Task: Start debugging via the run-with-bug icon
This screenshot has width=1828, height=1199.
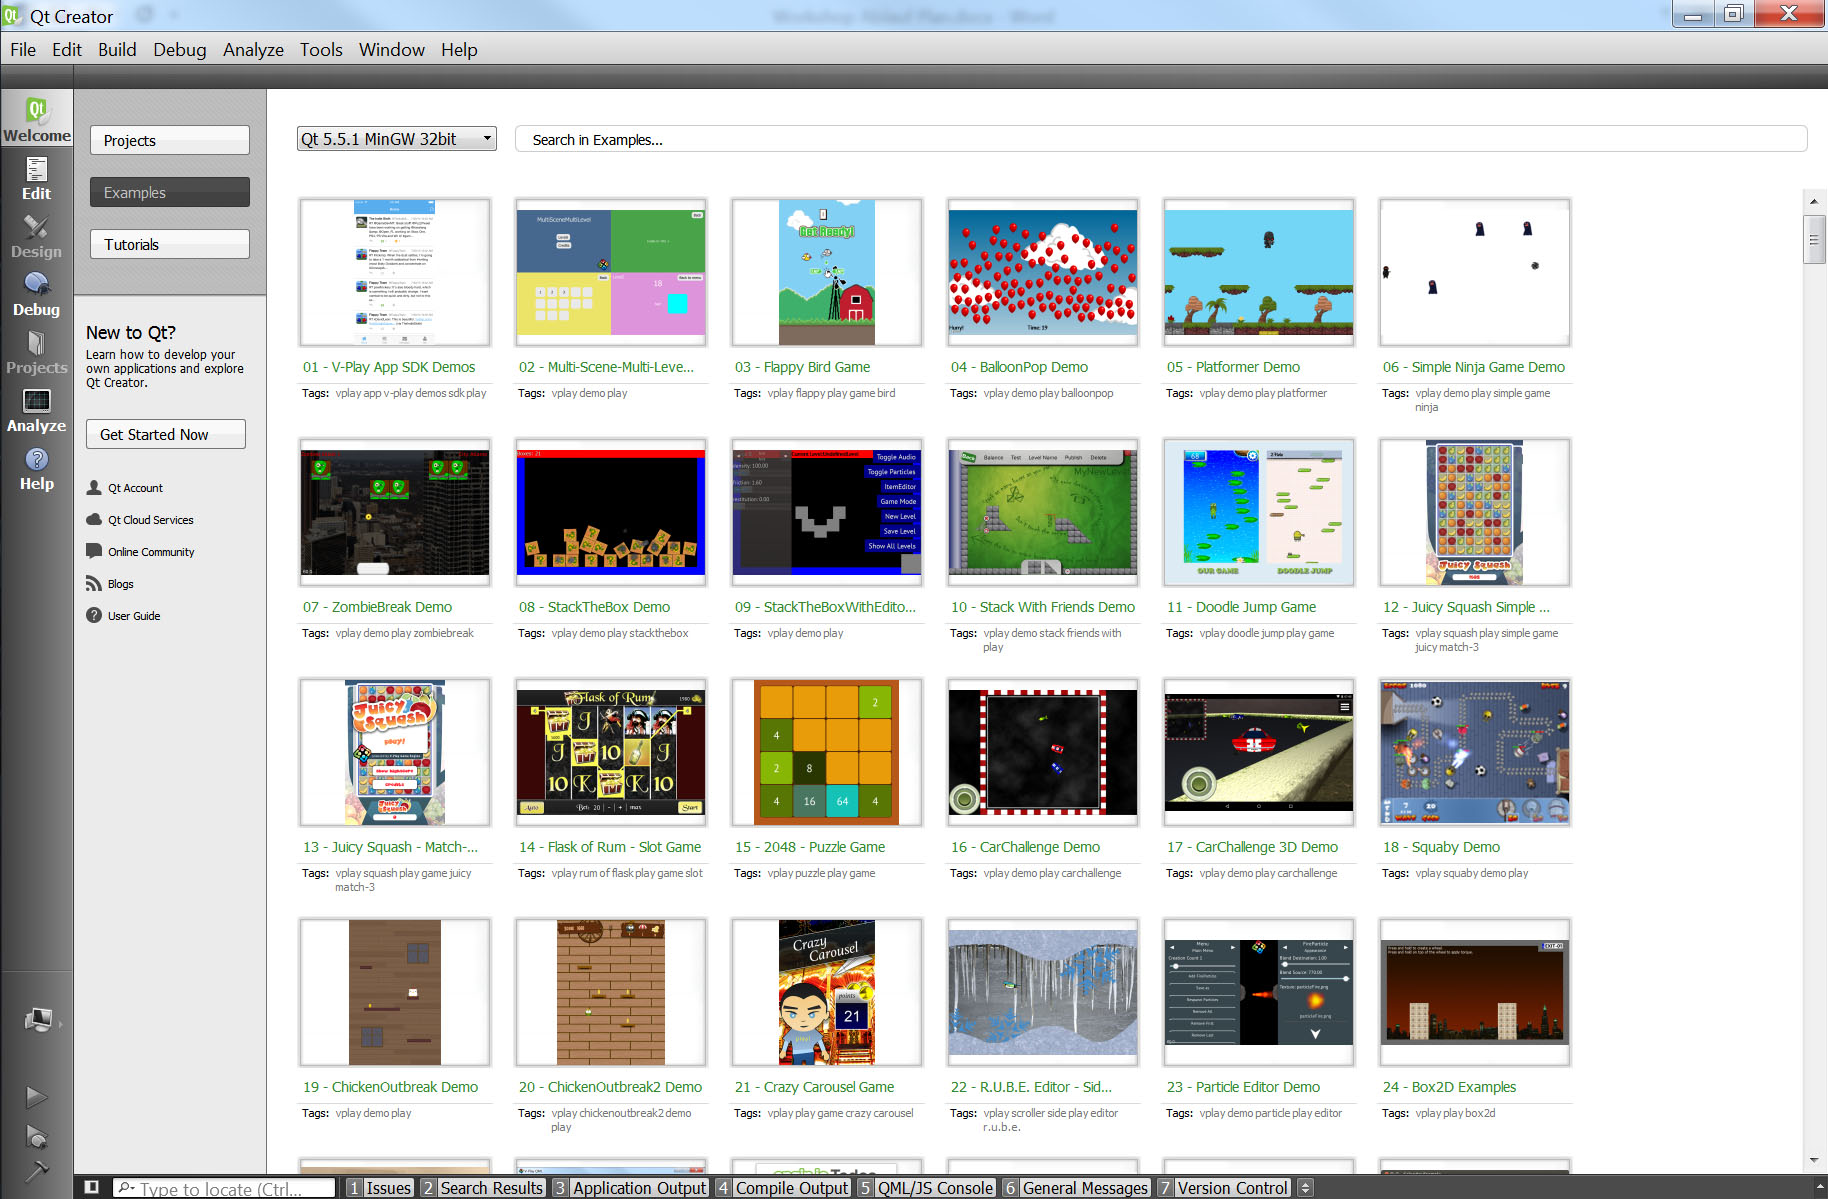Action: pos(36,1137)
